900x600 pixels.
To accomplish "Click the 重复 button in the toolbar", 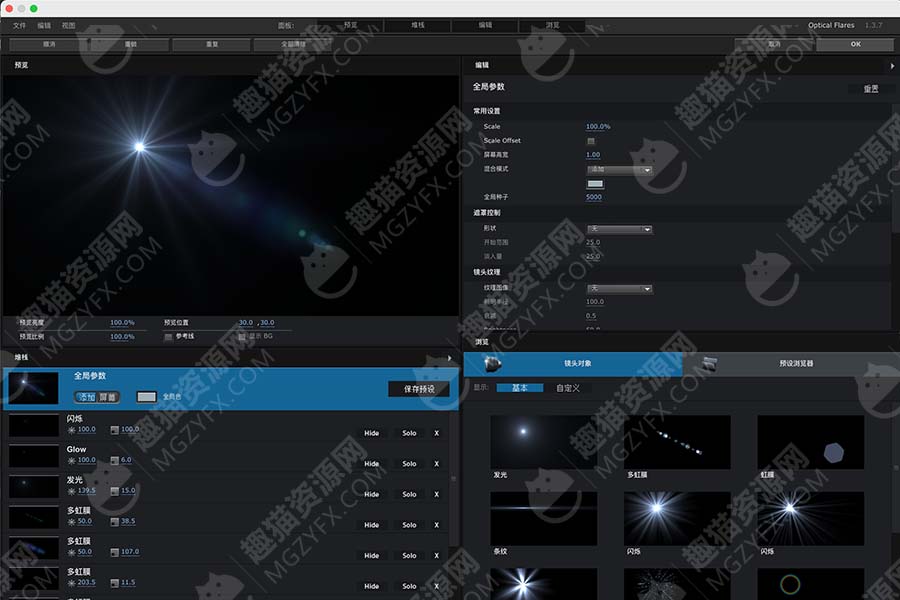I will point(212,44).
